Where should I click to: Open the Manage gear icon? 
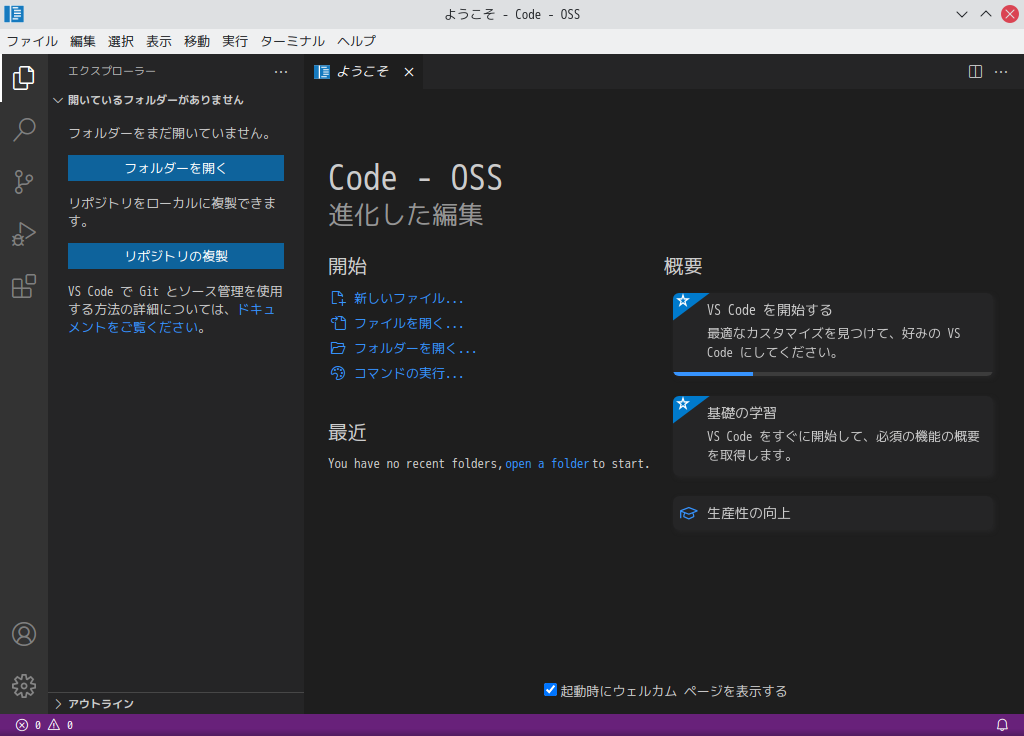click(24, 686)
